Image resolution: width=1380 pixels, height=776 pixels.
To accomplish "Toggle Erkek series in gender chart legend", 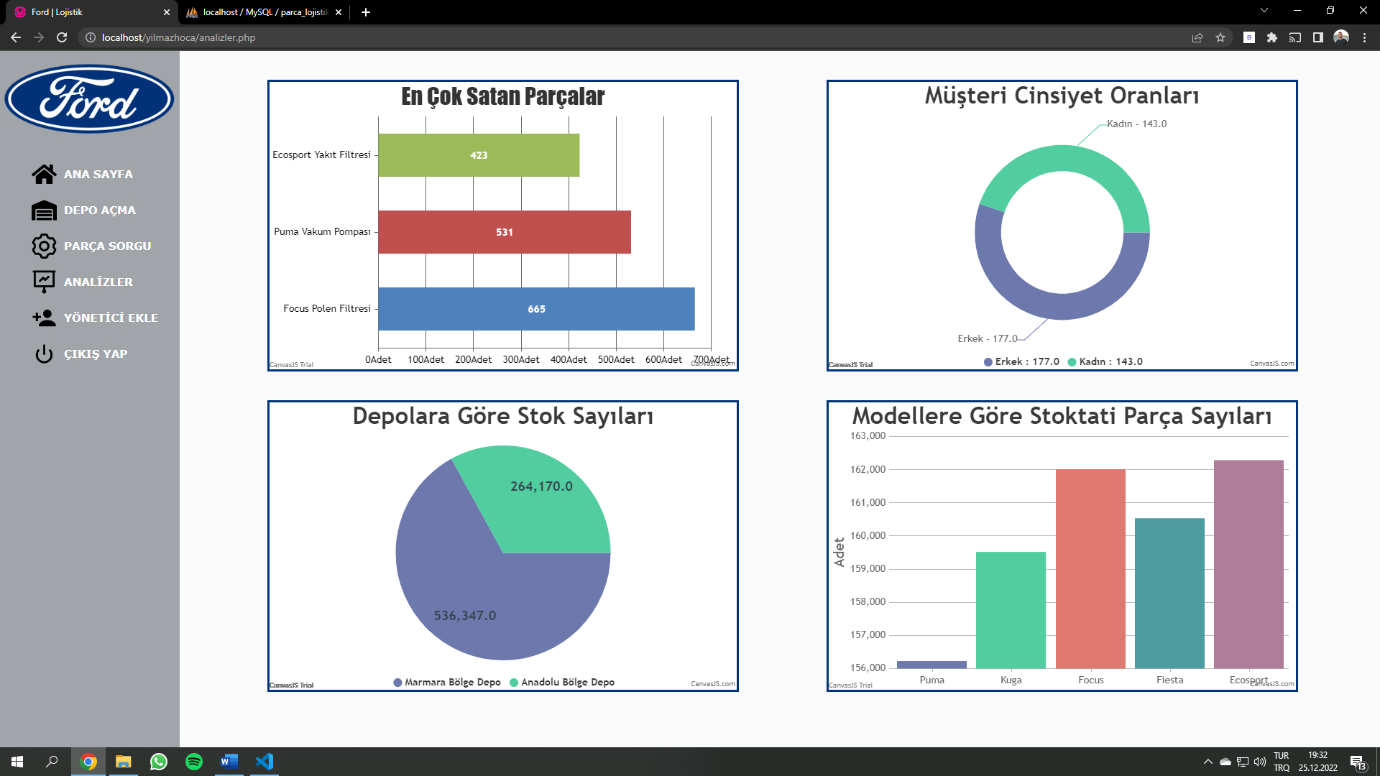I will (x=1022, y=362).
